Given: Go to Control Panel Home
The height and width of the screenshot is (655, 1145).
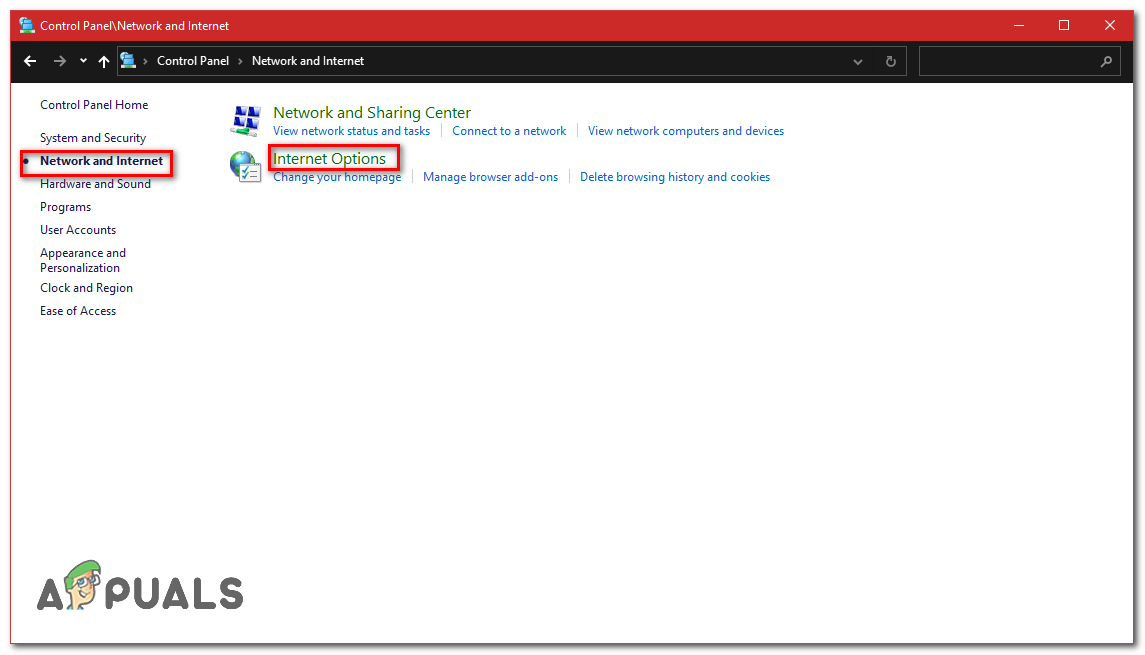Looking at the screenshot, I should point(93,104).
